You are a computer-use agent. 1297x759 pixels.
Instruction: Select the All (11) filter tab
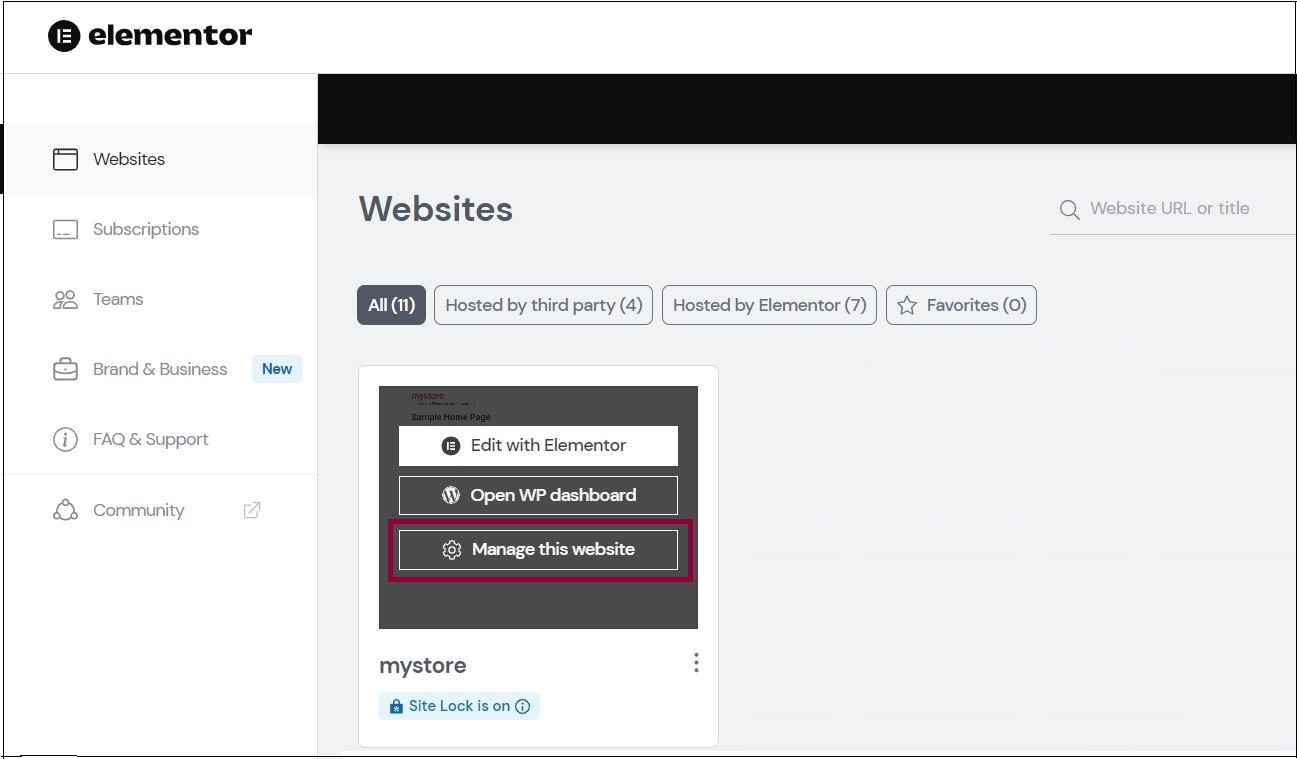pos(391,305)
